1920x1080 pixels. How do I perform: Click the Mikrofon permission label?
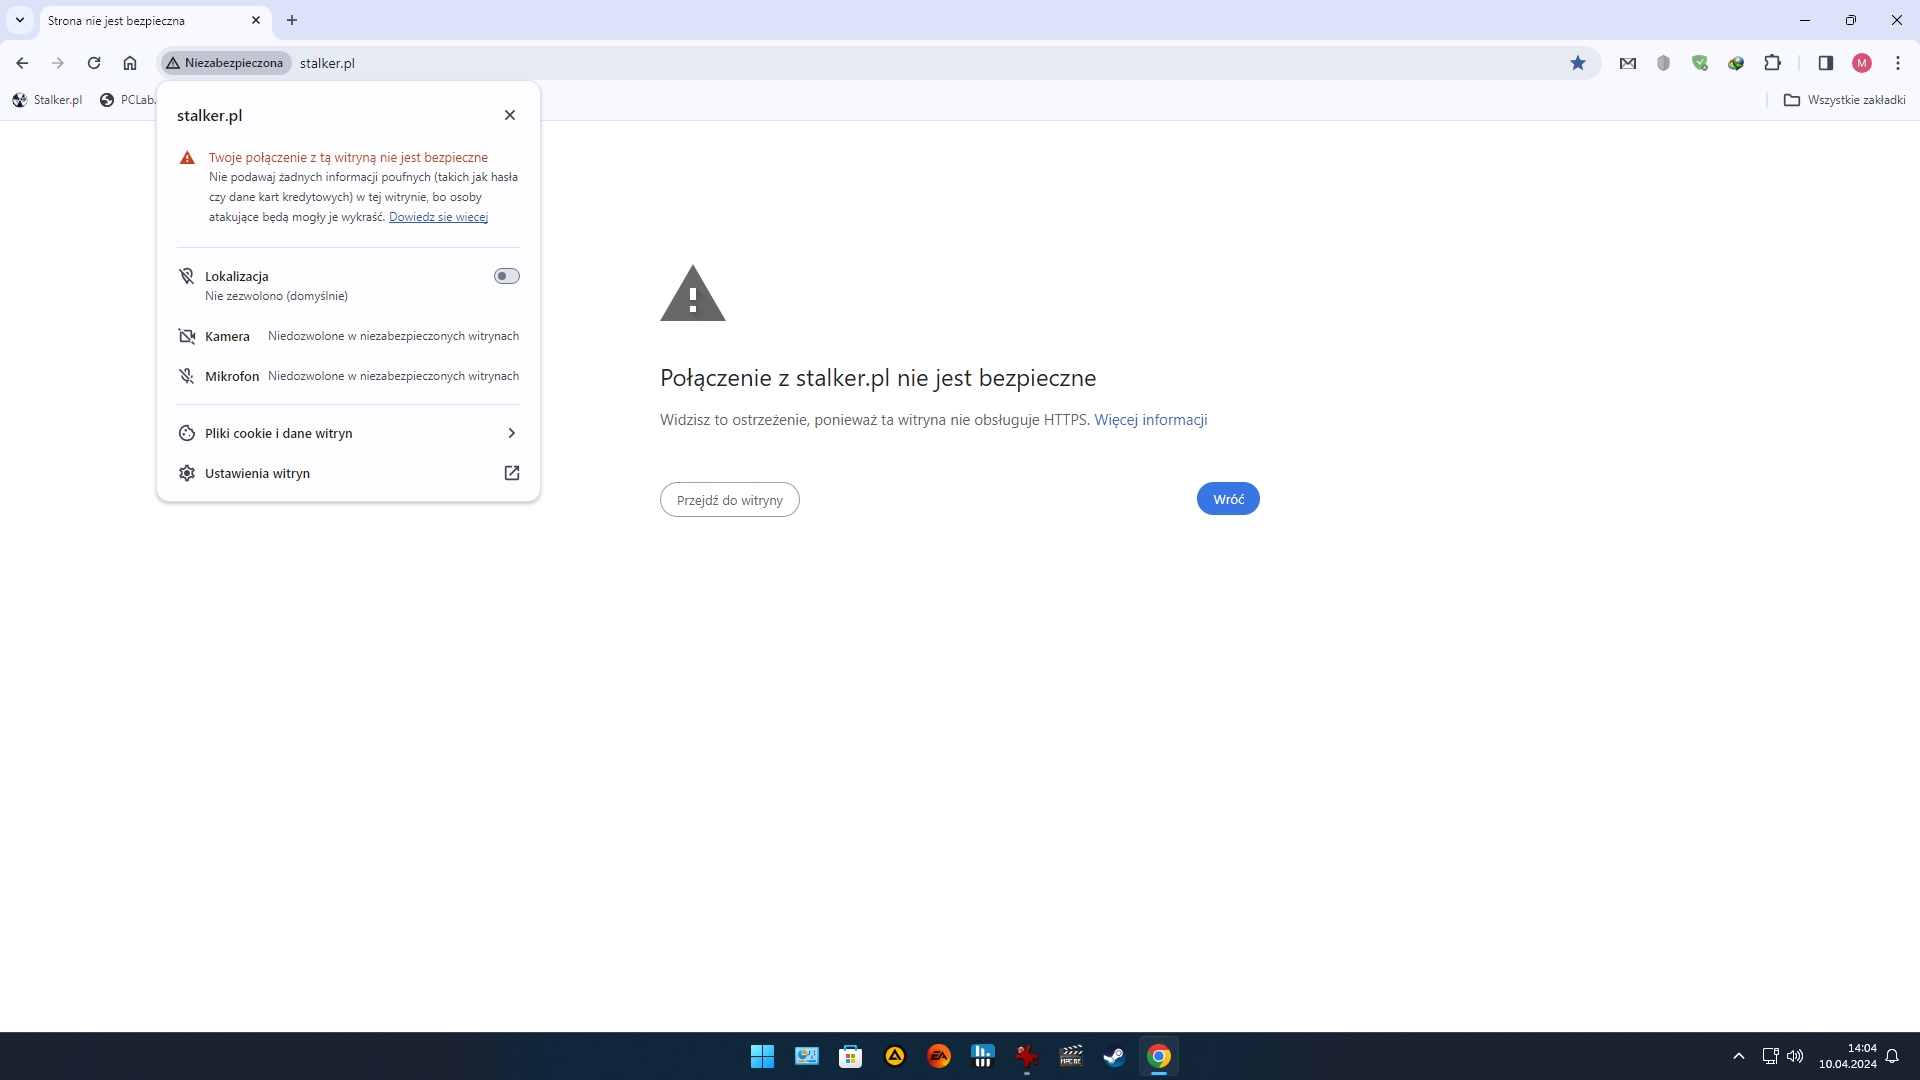232,377
